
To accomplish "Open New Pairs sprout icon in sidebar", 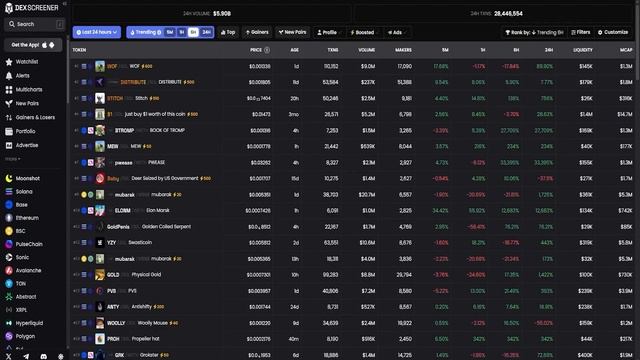I will coord(9,104).
